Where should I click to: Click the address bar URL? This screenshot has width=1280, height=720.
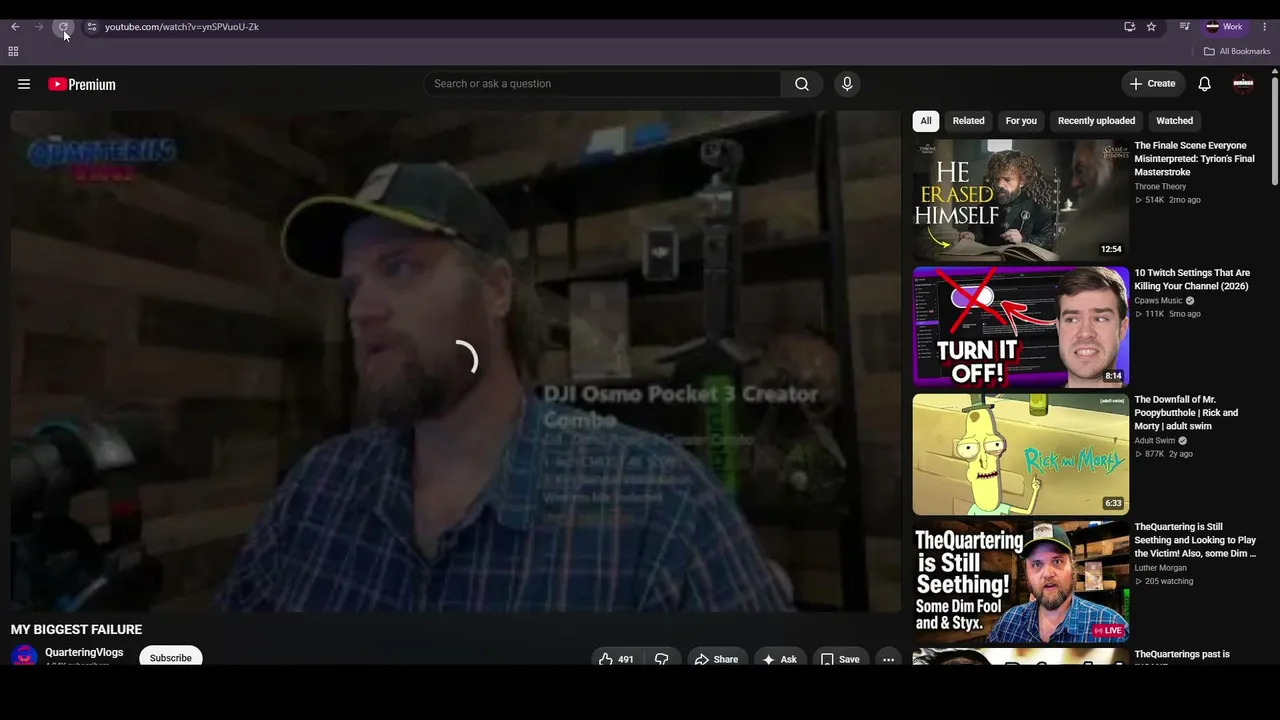point(182,27)
